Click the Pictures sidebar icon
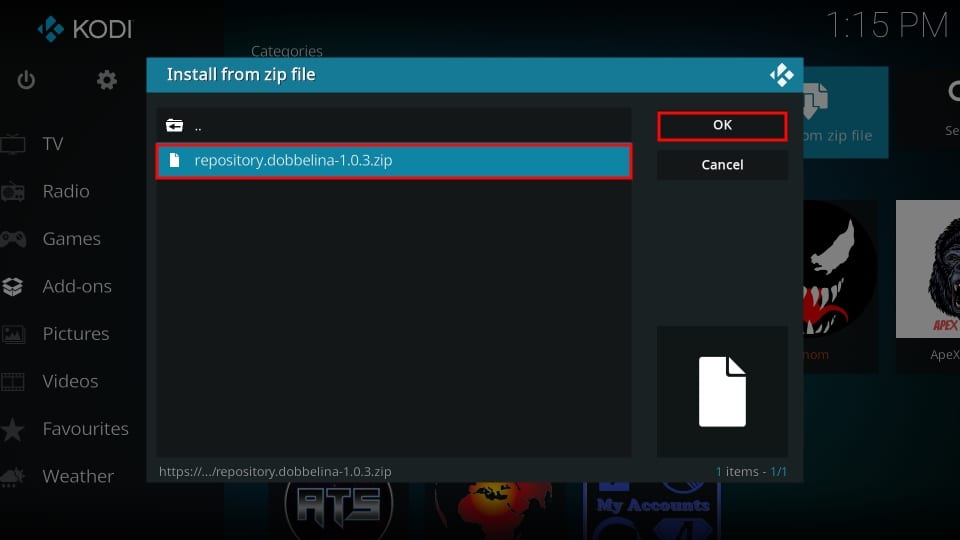 point(13,334)
